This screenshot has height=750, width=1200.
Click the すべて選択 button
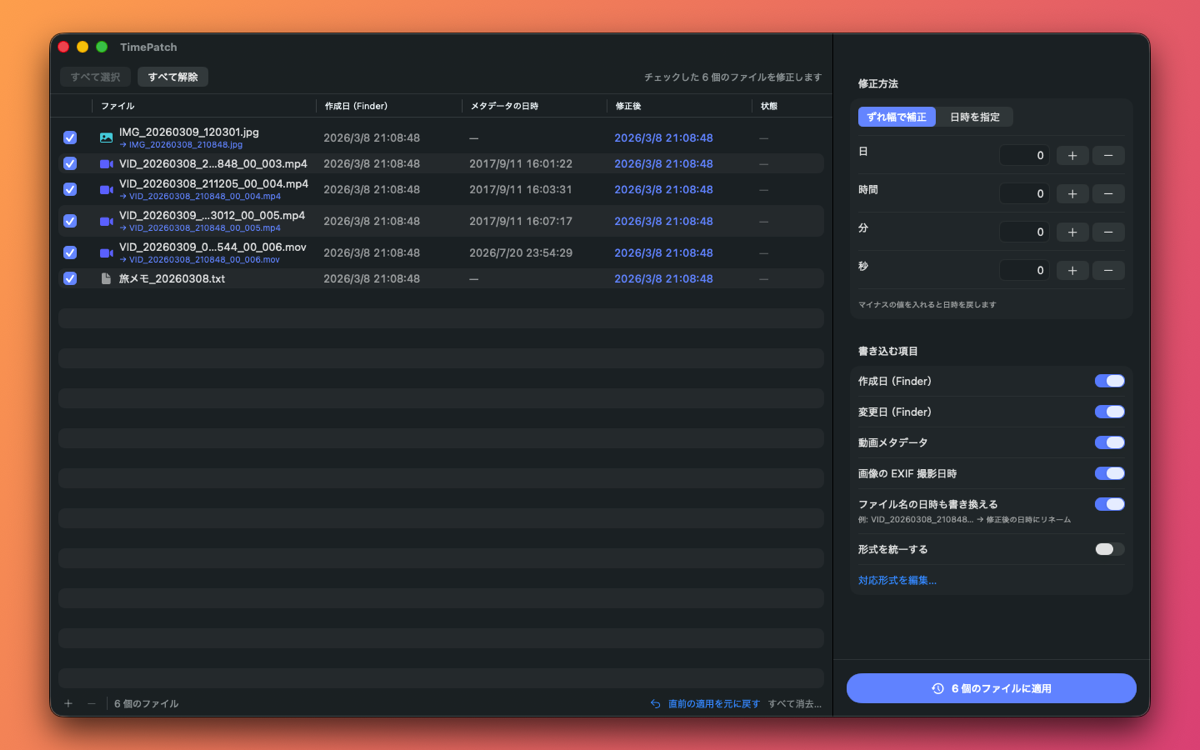95,77
